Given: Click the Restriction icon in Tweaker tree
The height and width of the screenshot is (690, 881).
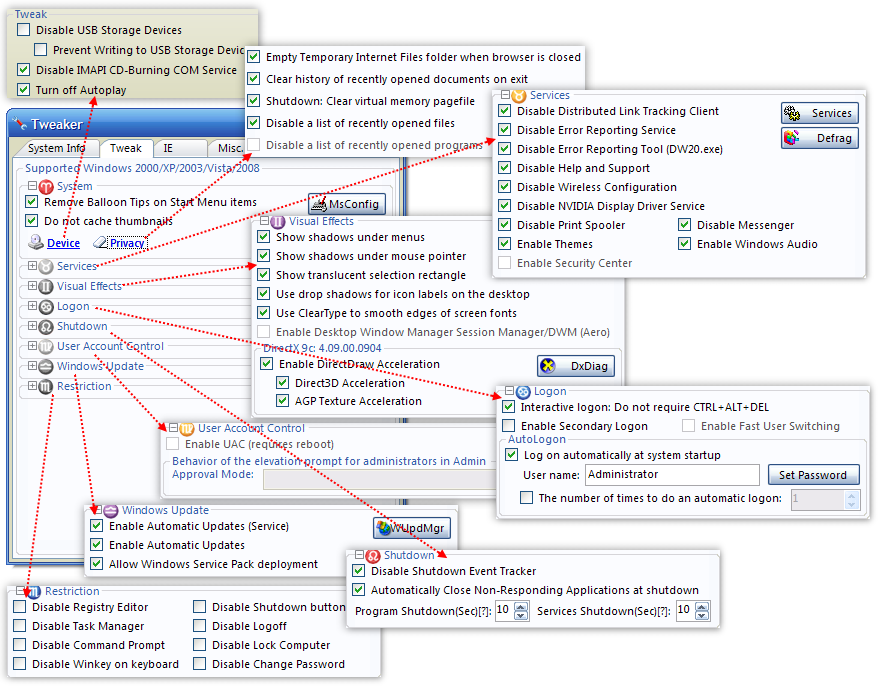Looking at the screenshot, I should (46, 387).
